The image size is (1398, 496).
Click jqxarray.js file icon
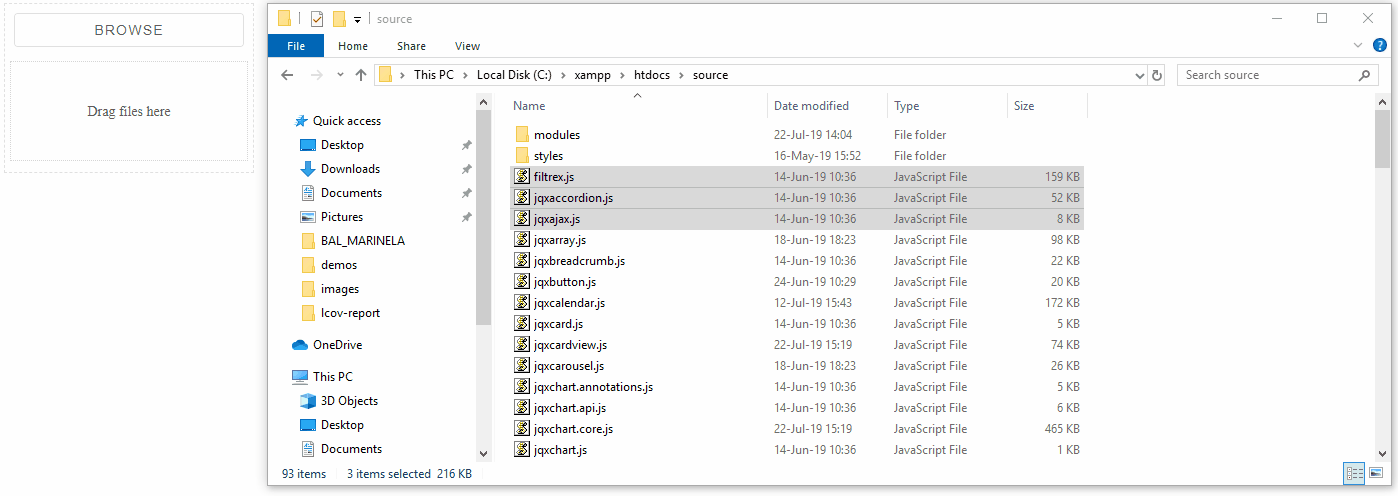click(521, 240)
